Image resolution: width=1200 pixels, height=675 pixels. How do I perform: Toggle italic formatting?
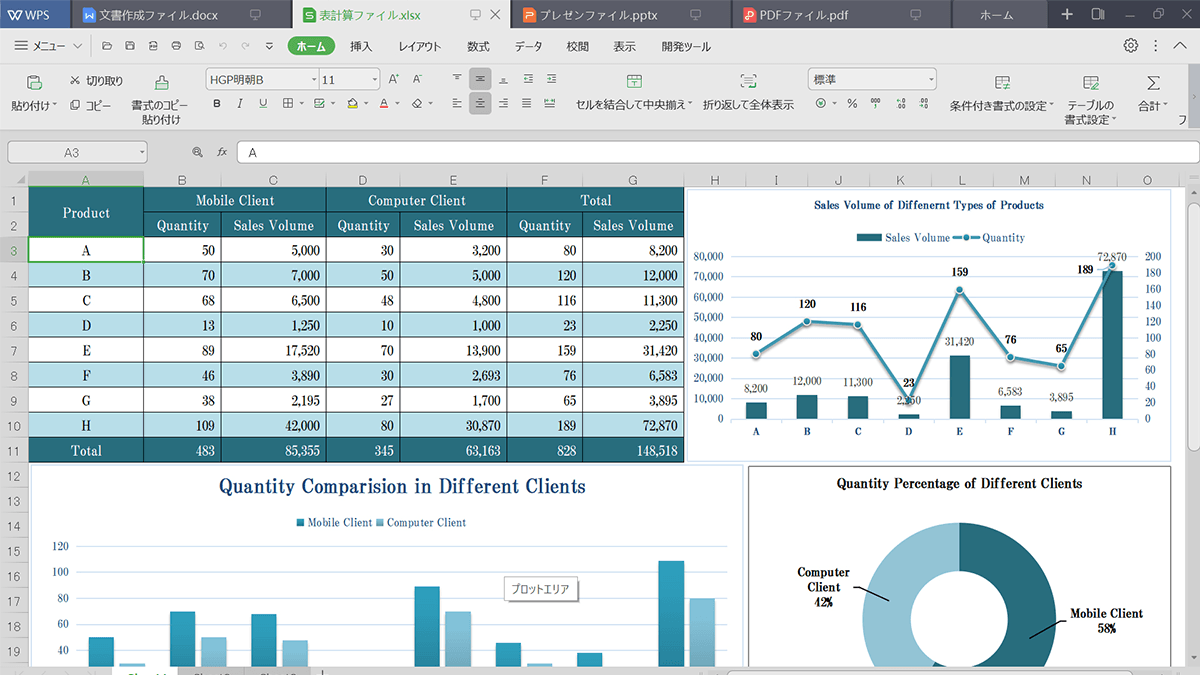tap(240, 103)
